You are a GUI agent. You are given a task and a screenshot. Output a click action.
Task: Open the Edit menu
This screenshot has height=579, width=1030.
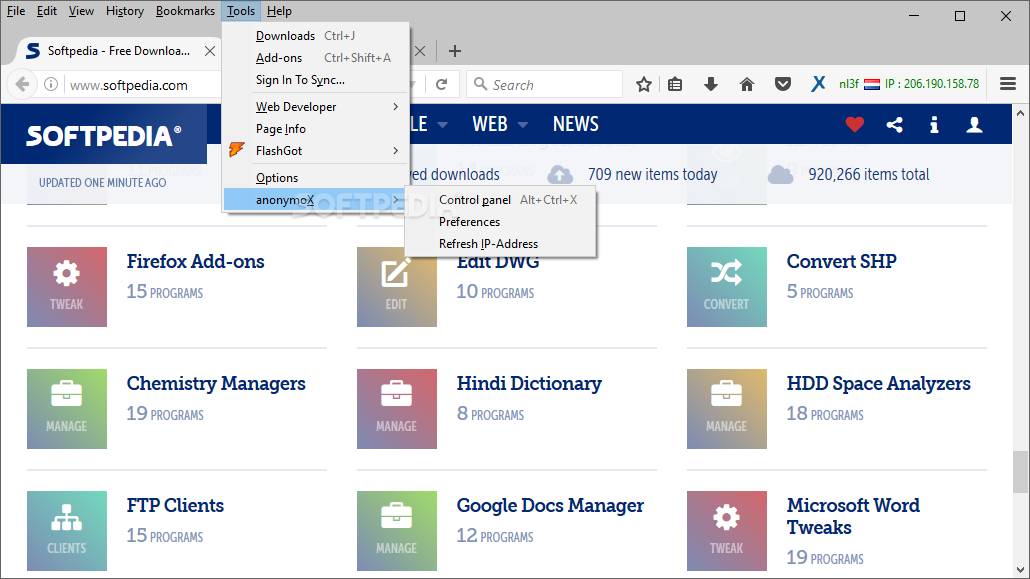(47, 11)
